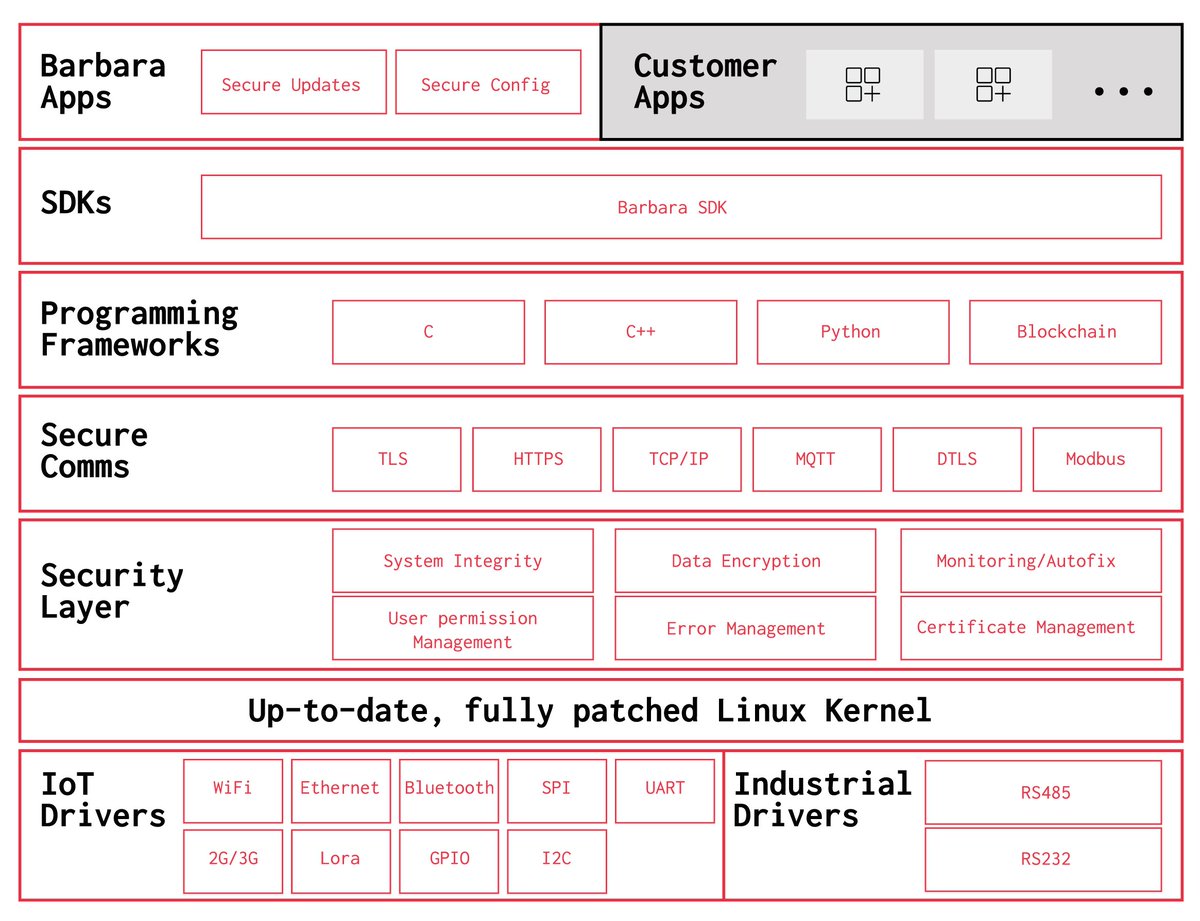This screenshot has width=1200, height=921.
Task: Click the Barbara Apps heading
Action: tap(102, 82)
